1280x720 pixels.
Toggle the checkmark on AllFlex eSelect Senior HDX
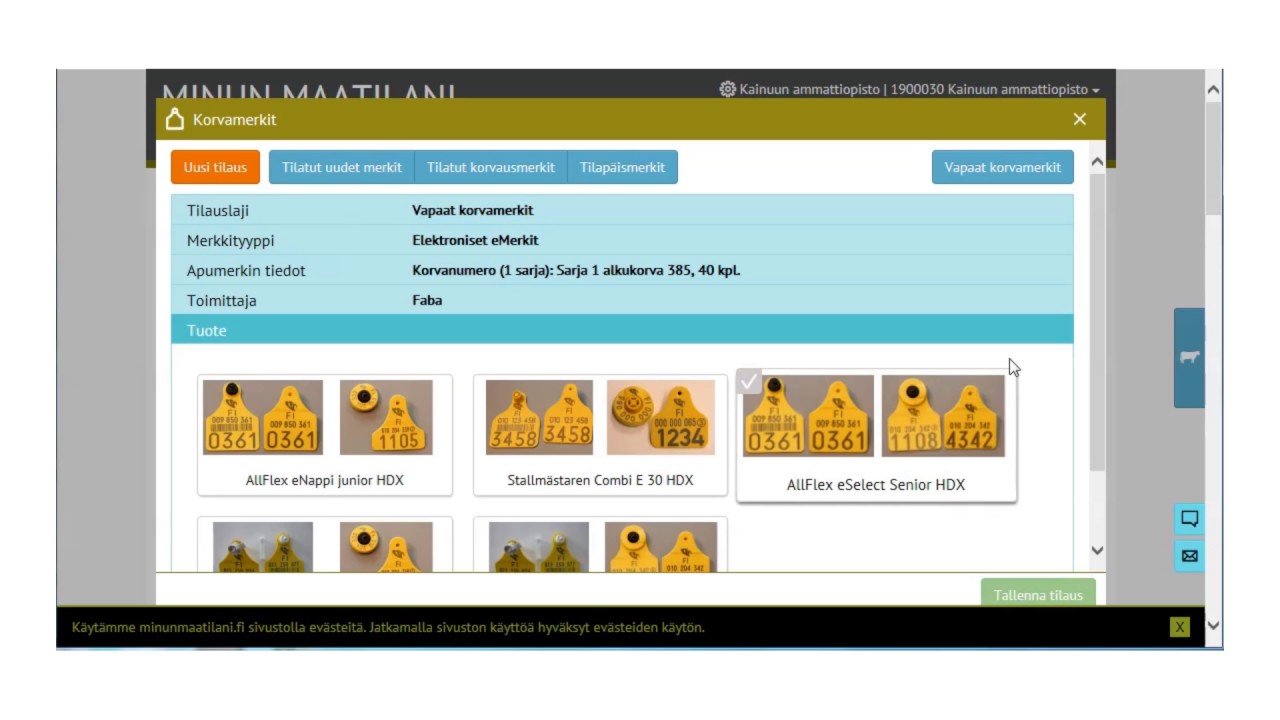point(749,381)
